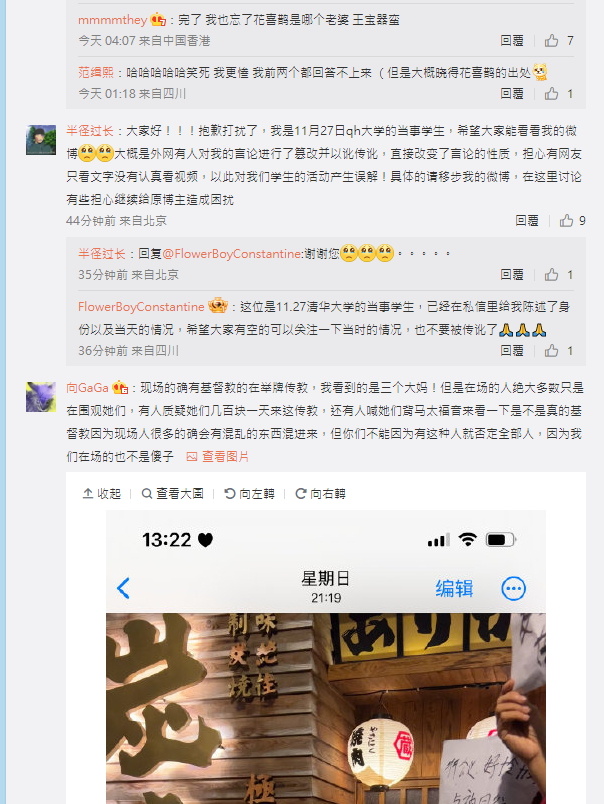Reply to 半径过长's main comment via 回覆
The width and height of the screenshot is (604, 804).
pyautogui.click(x=527, y=220)
